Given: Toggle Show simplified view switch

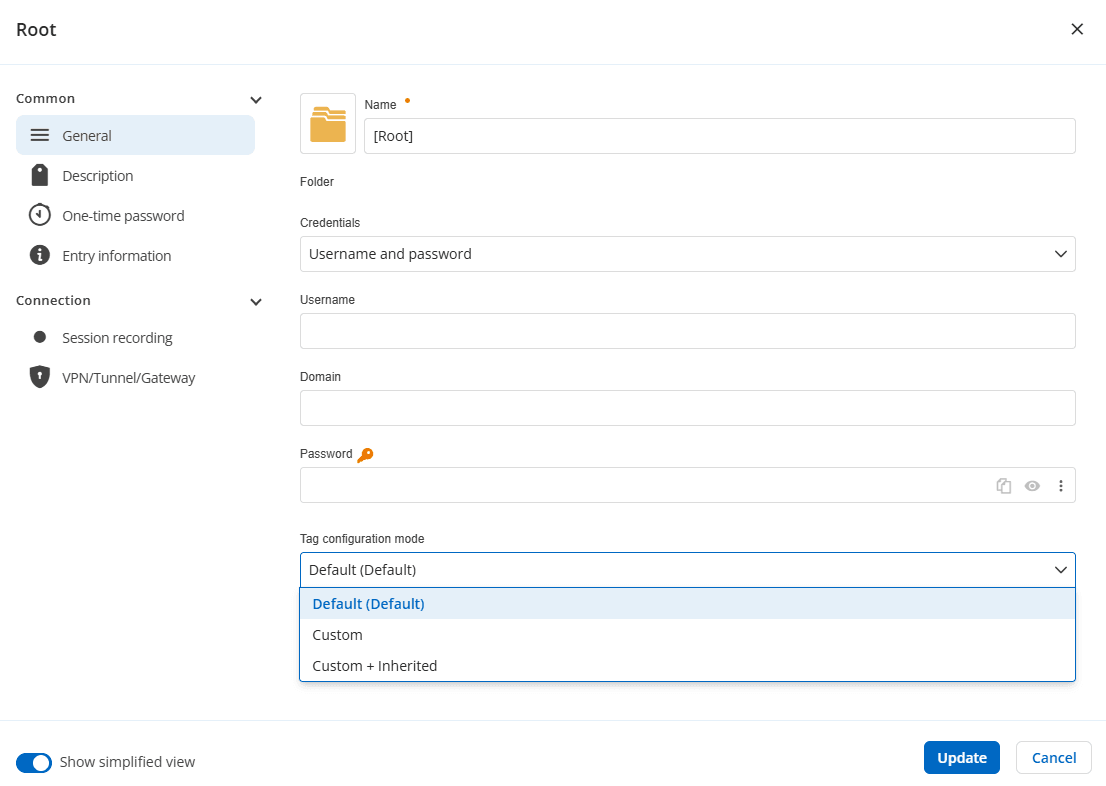Looking at the screenshot, I should (x=33, y=762).
